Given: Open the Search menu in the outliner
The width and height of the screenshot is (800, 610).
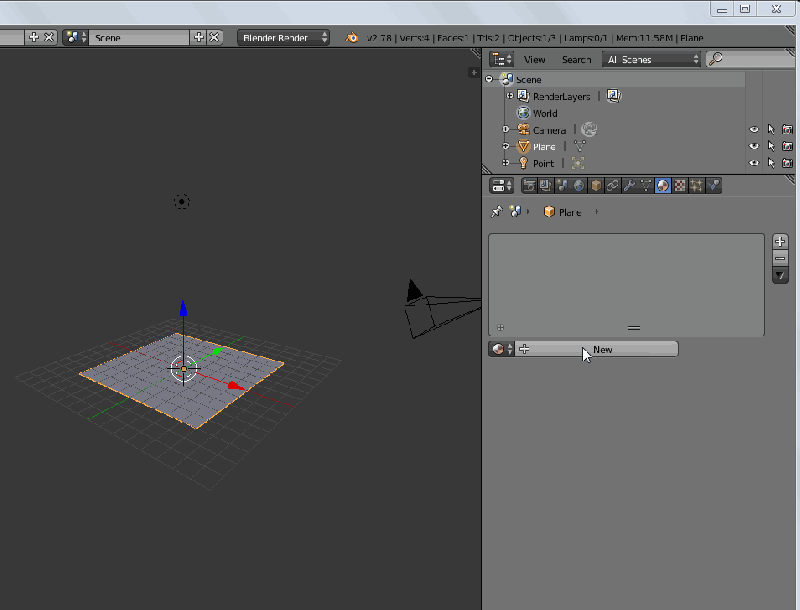Looking at the screenshot, I should coord(577,59).
